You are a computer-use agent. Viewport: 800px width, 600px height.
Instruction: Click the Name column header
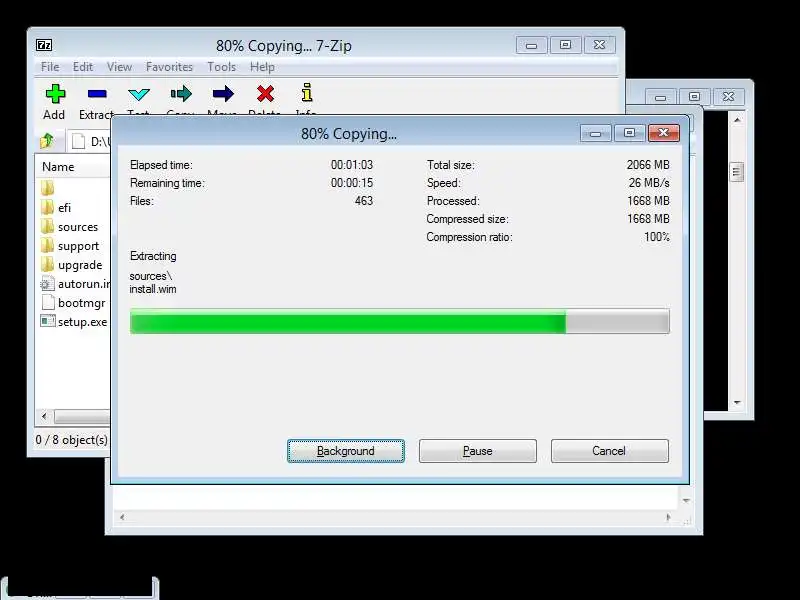(x=58, y=167)
